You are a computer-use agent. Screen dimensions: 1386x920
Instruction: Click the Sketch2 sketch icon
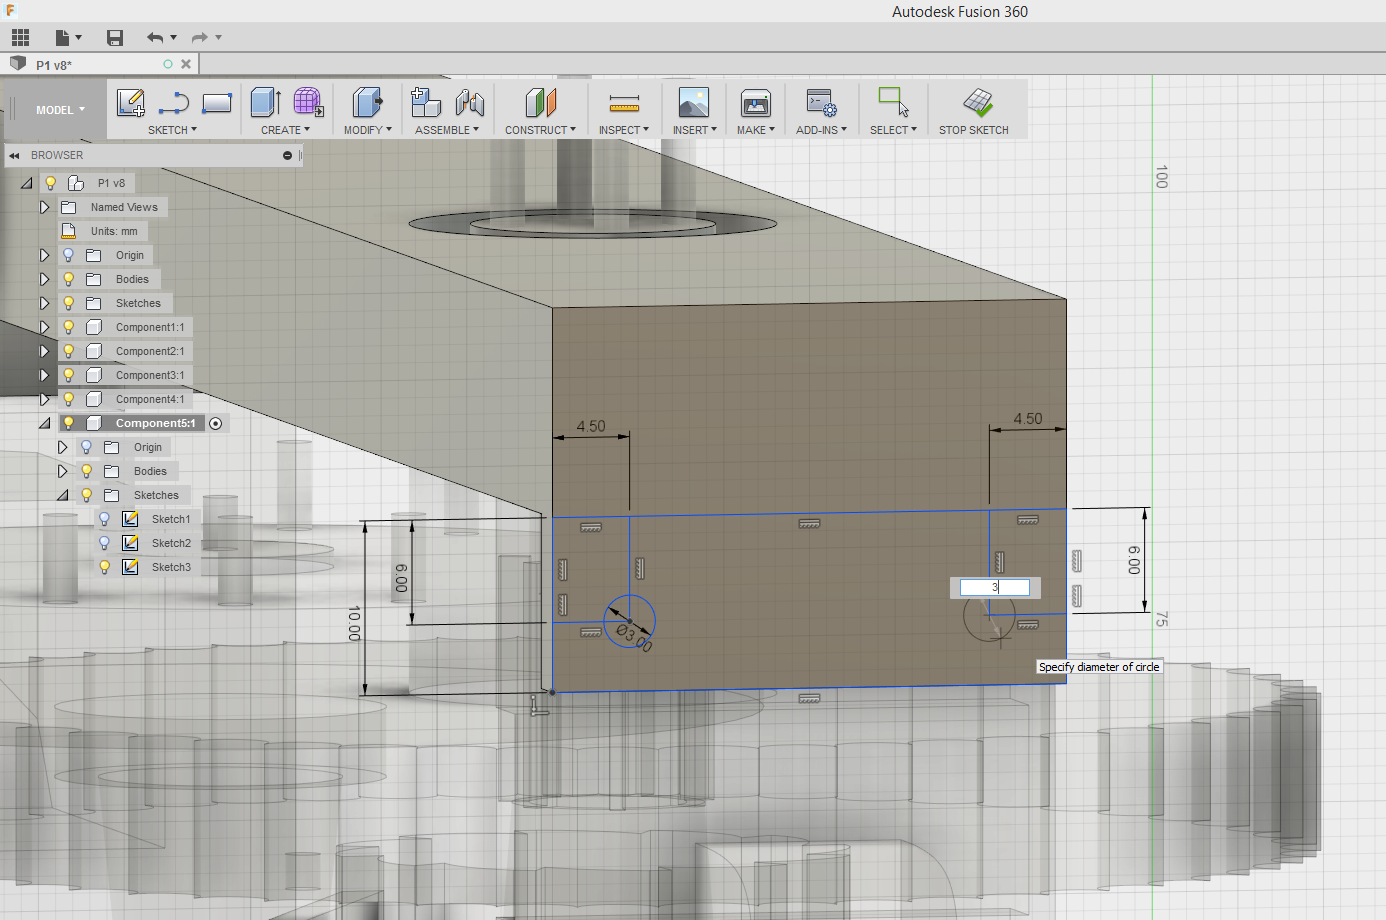coord(130,543)
